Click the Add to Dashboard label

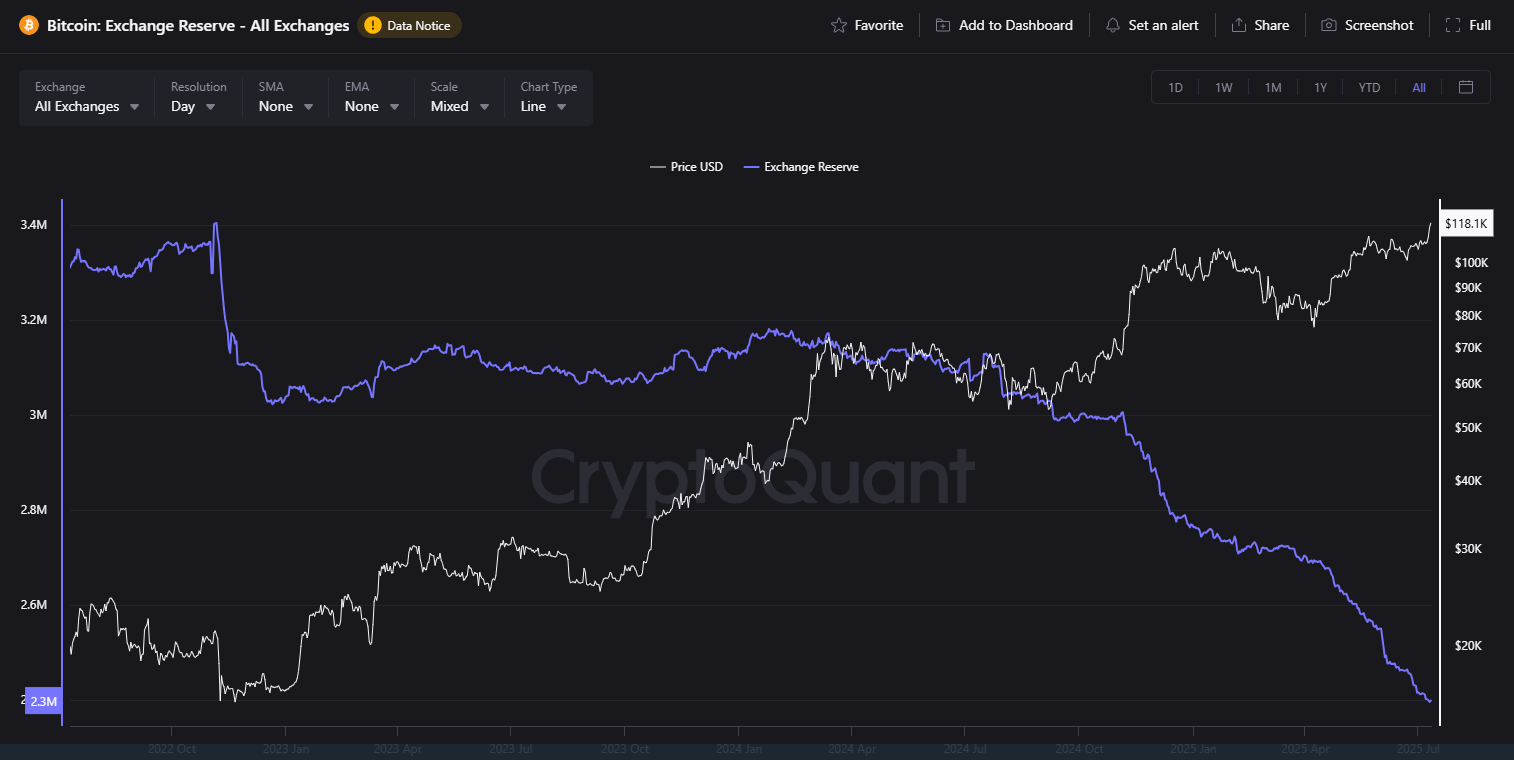(x=1016, y=25)
